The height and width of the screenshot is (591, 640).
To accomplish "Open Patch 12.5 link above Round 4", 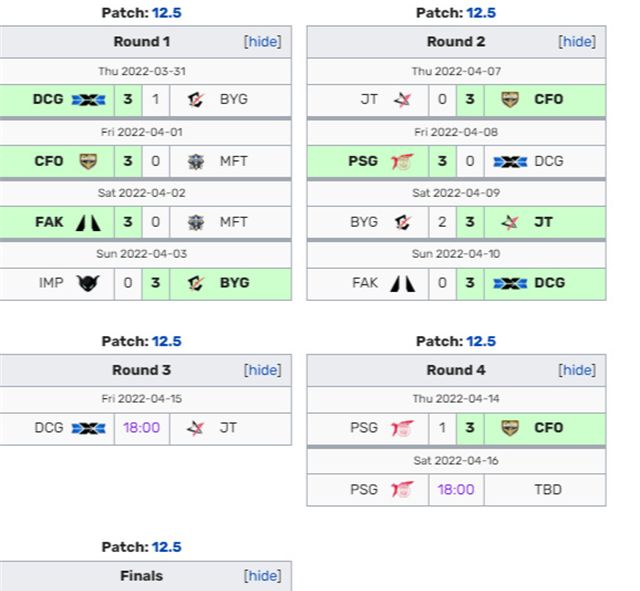I will click(481, 342).
